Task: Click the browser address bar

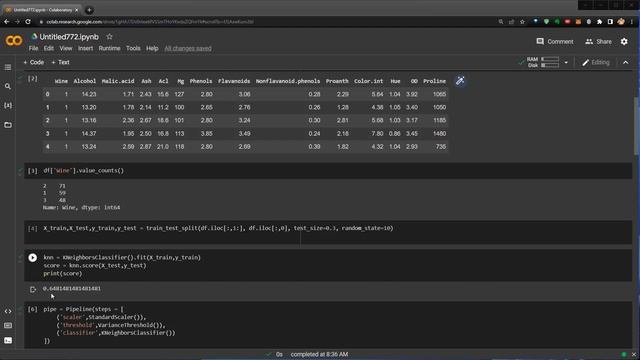Action: point(261,22)
